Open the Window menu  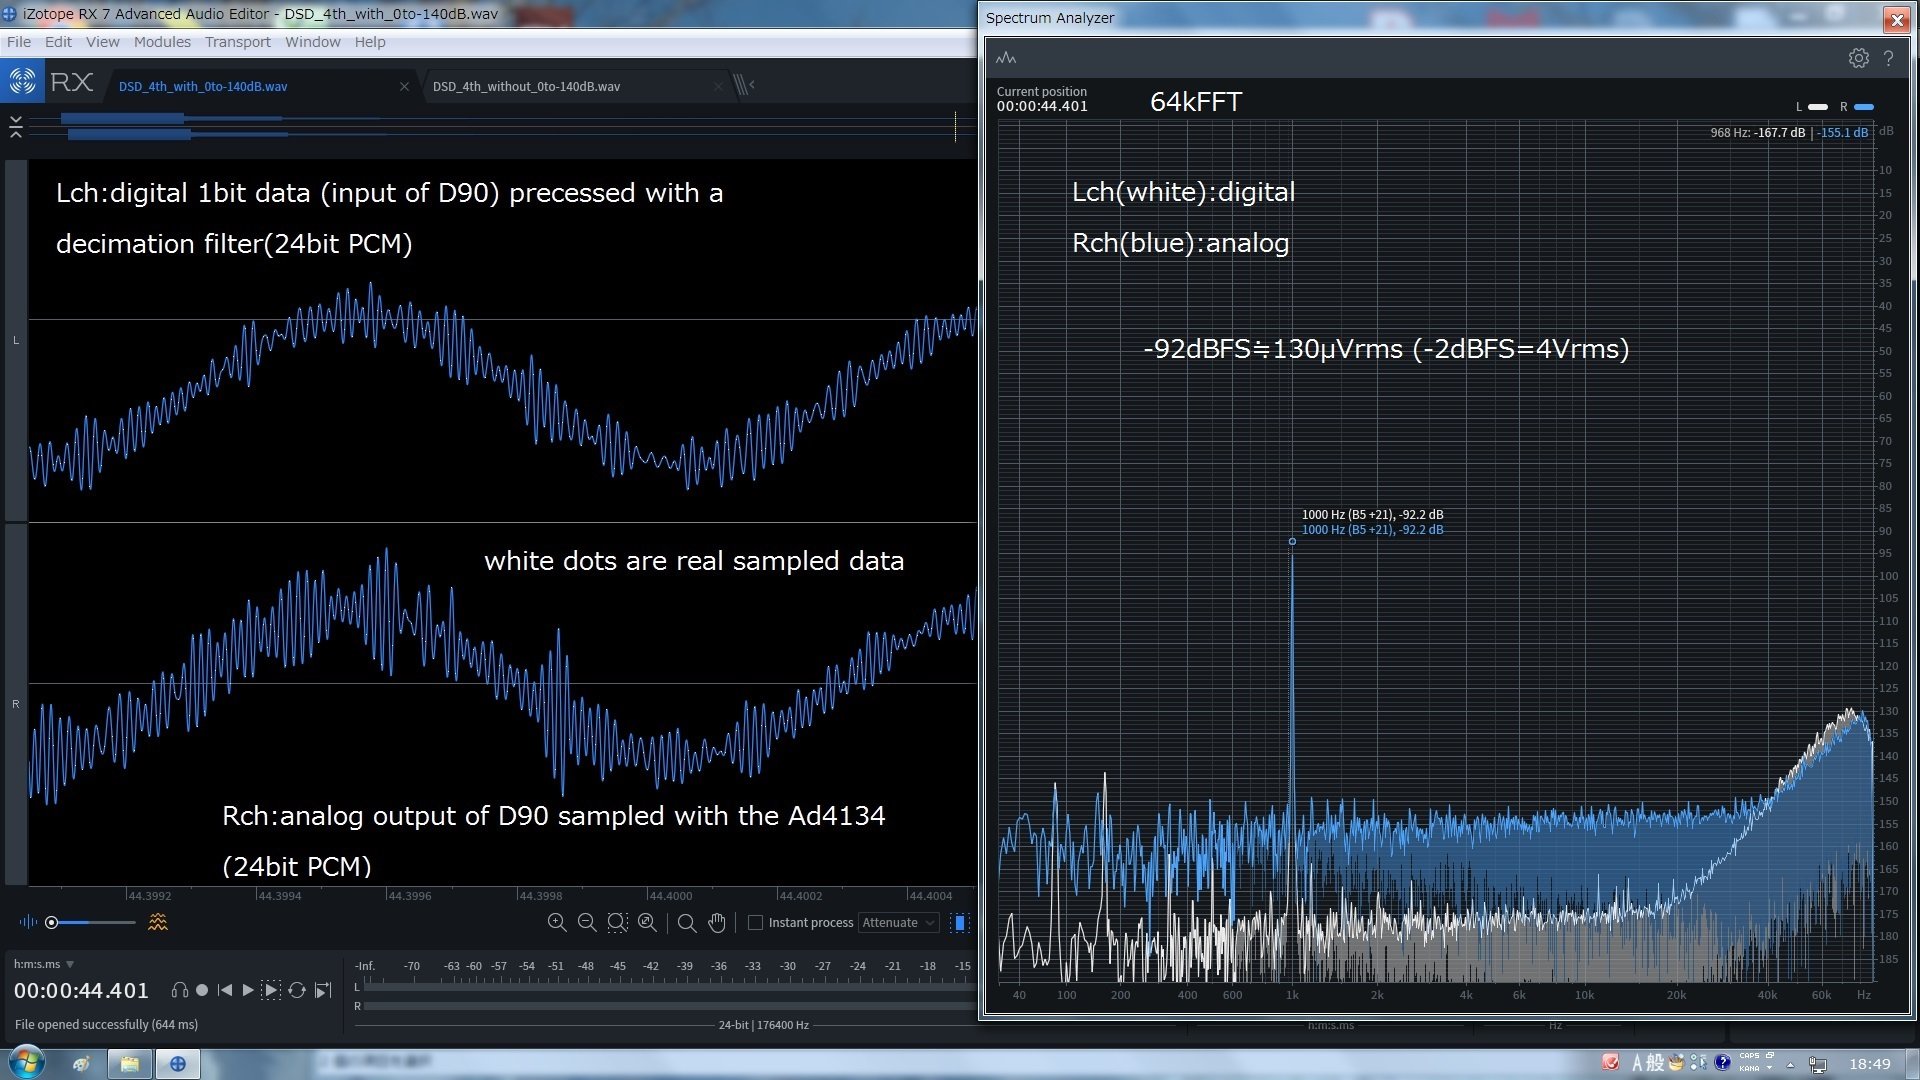(x=312, y=42)
